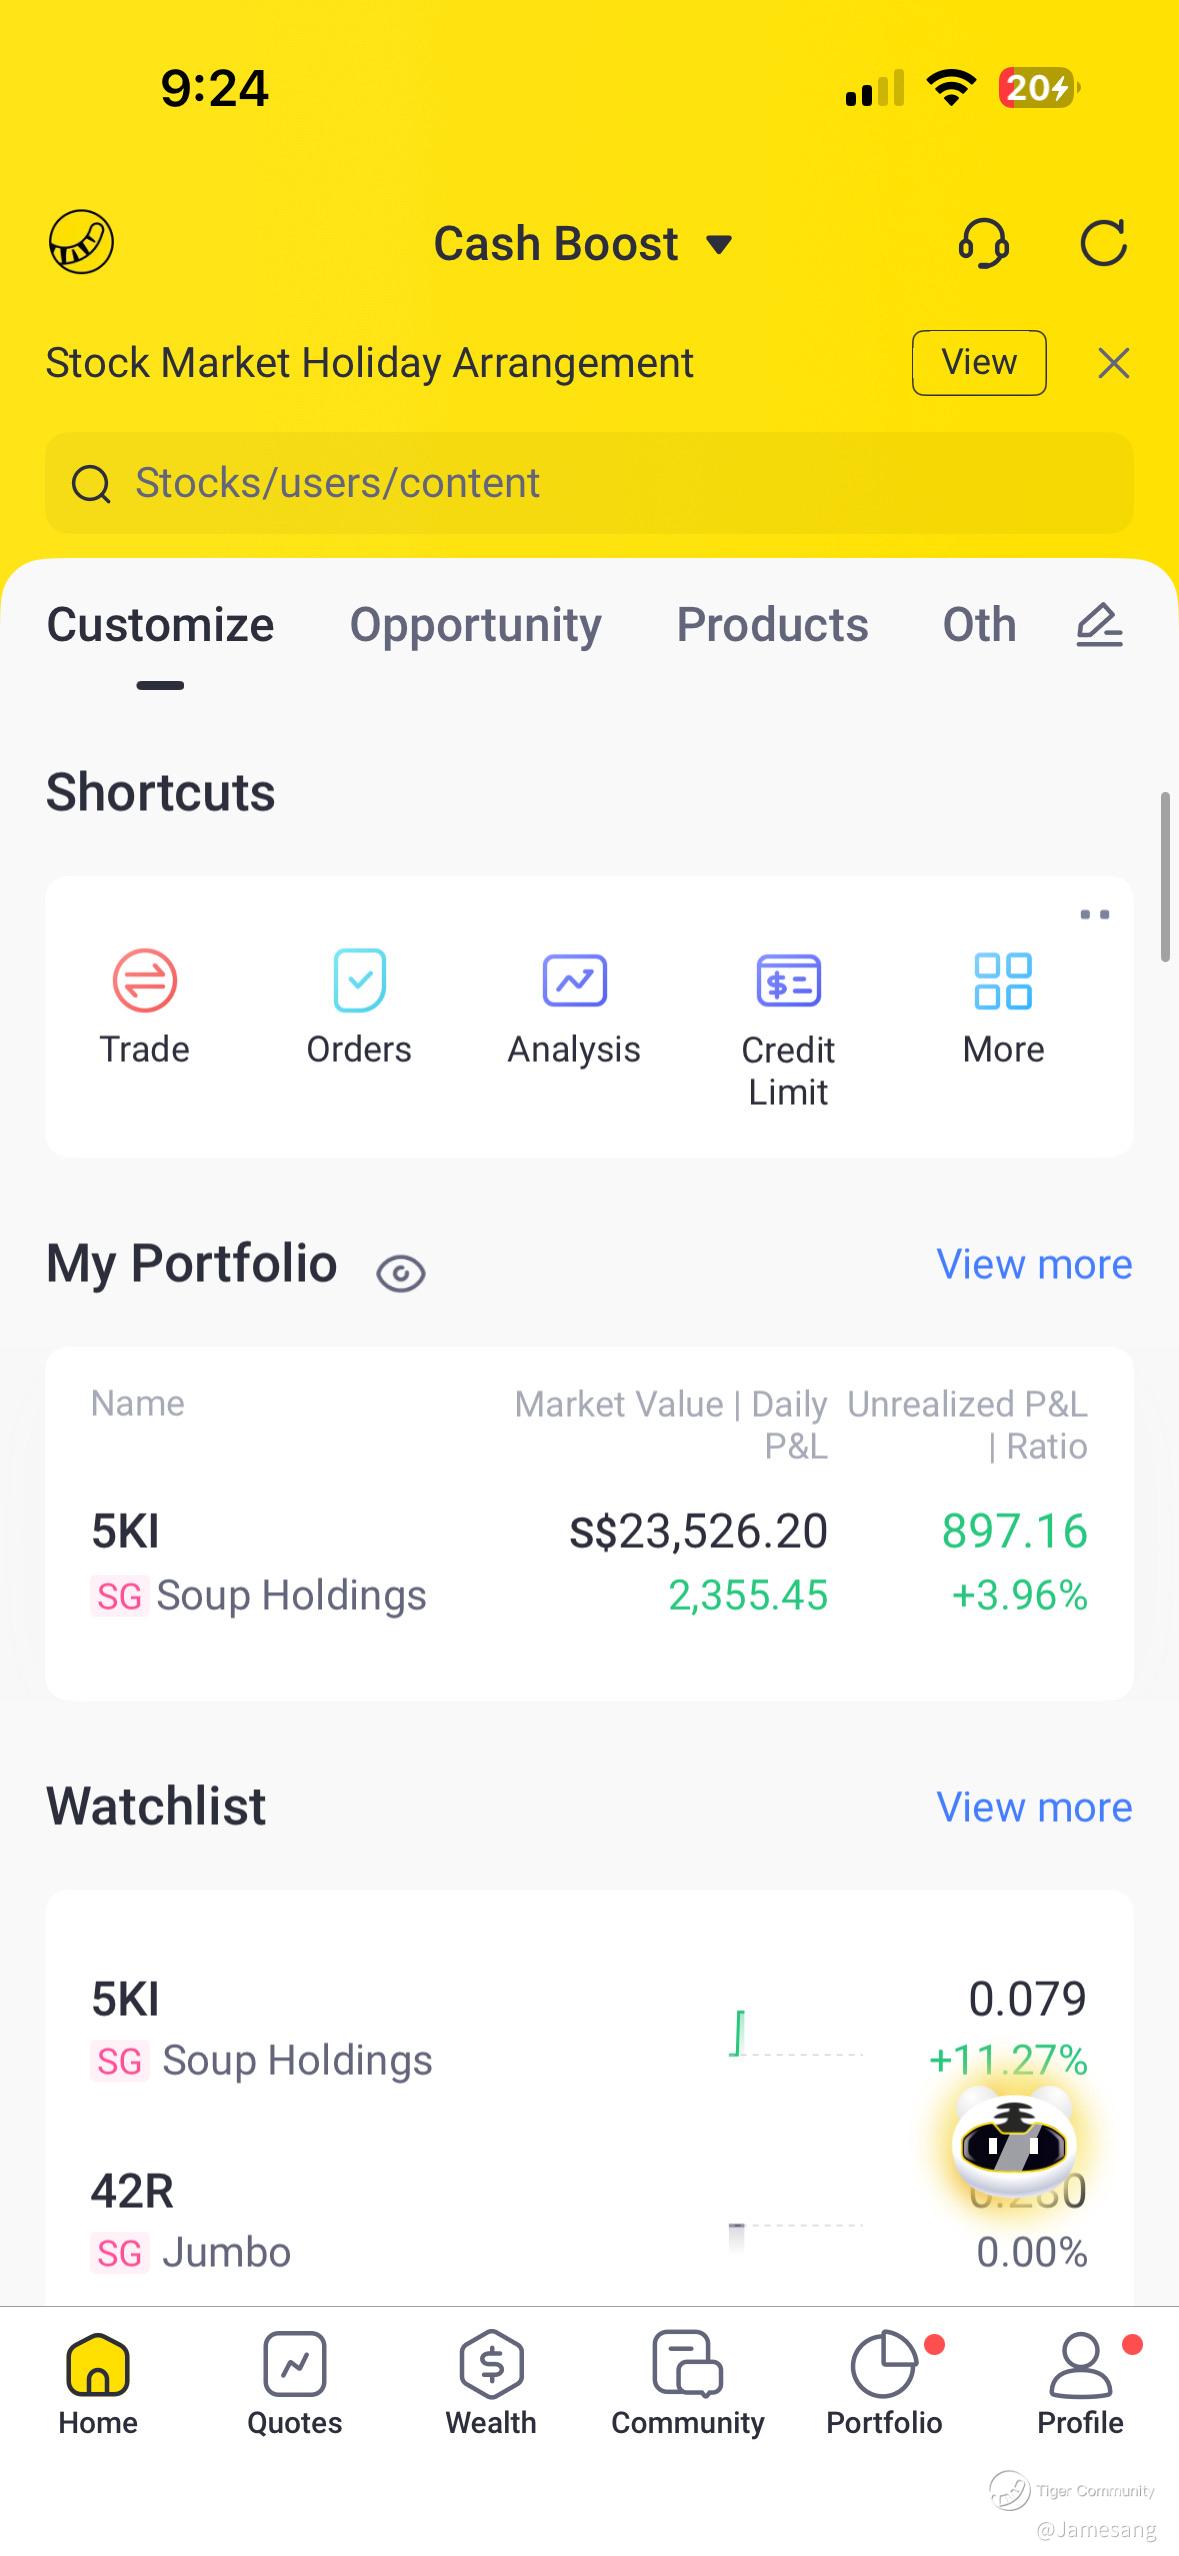Open the Analysis shortcut
Image resolution: width=1179 pixels, height=2556 pixels.
[x=574, y=1005]
